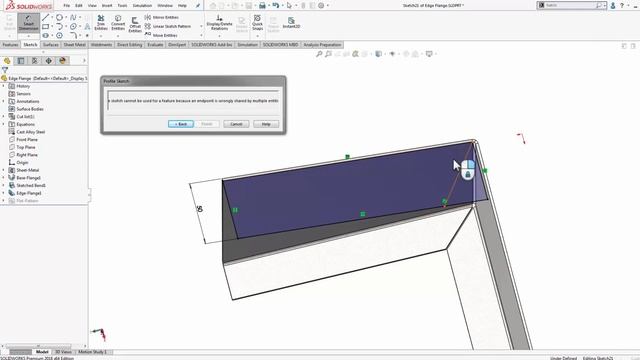Switch to the Sheet Metal tab
This screenshot has height=360, width=640.
click(x=75, y=45)
